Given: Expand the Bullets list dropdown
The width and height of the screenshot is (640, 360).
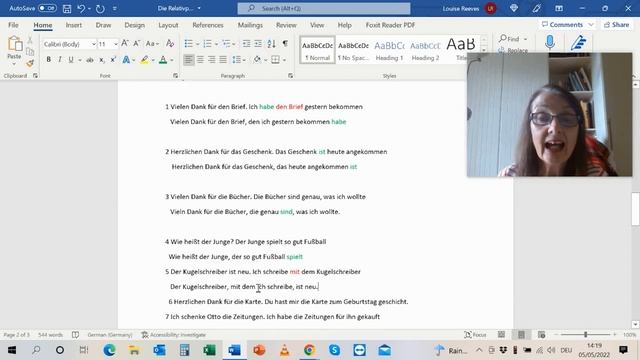Looking at the screenshot, I should [198, 44].
